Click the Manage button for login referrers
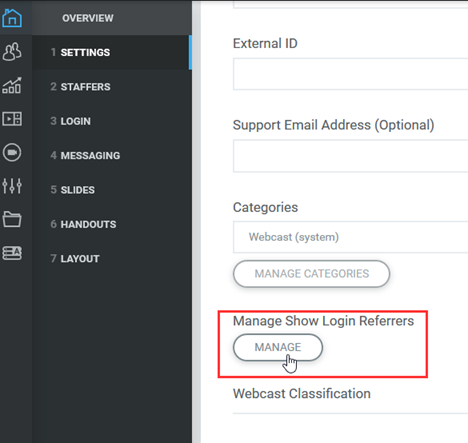The width and height of the screenshot is (468, 443). coord(278,347)
